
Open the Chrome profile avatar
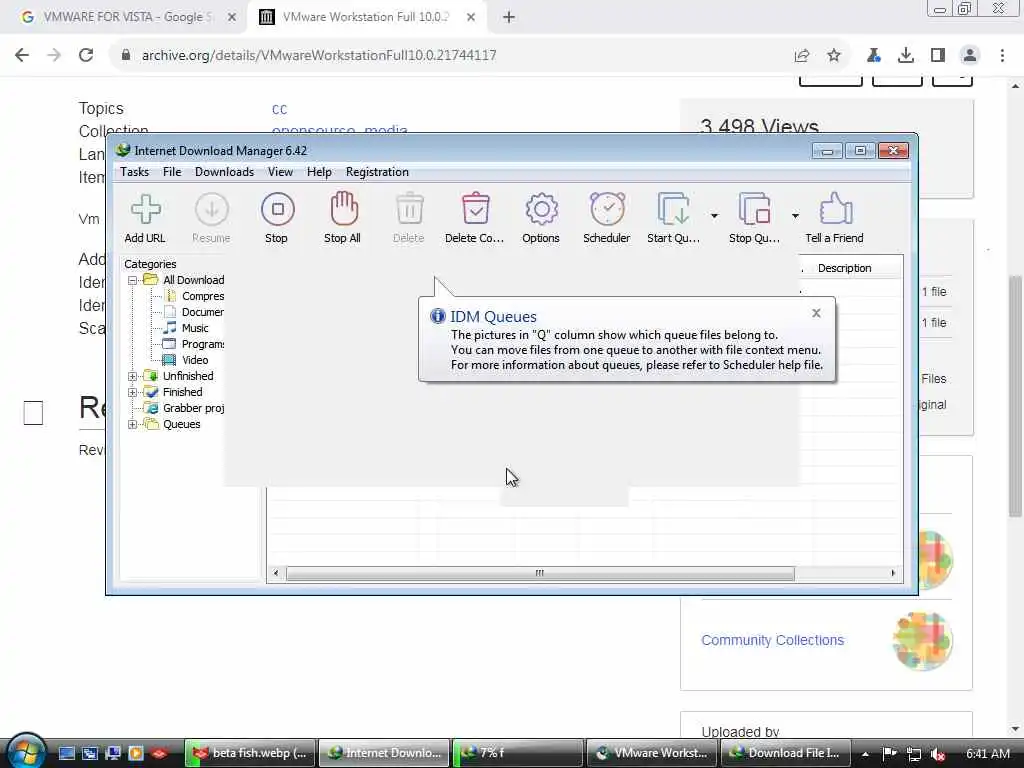click(970, 56)
